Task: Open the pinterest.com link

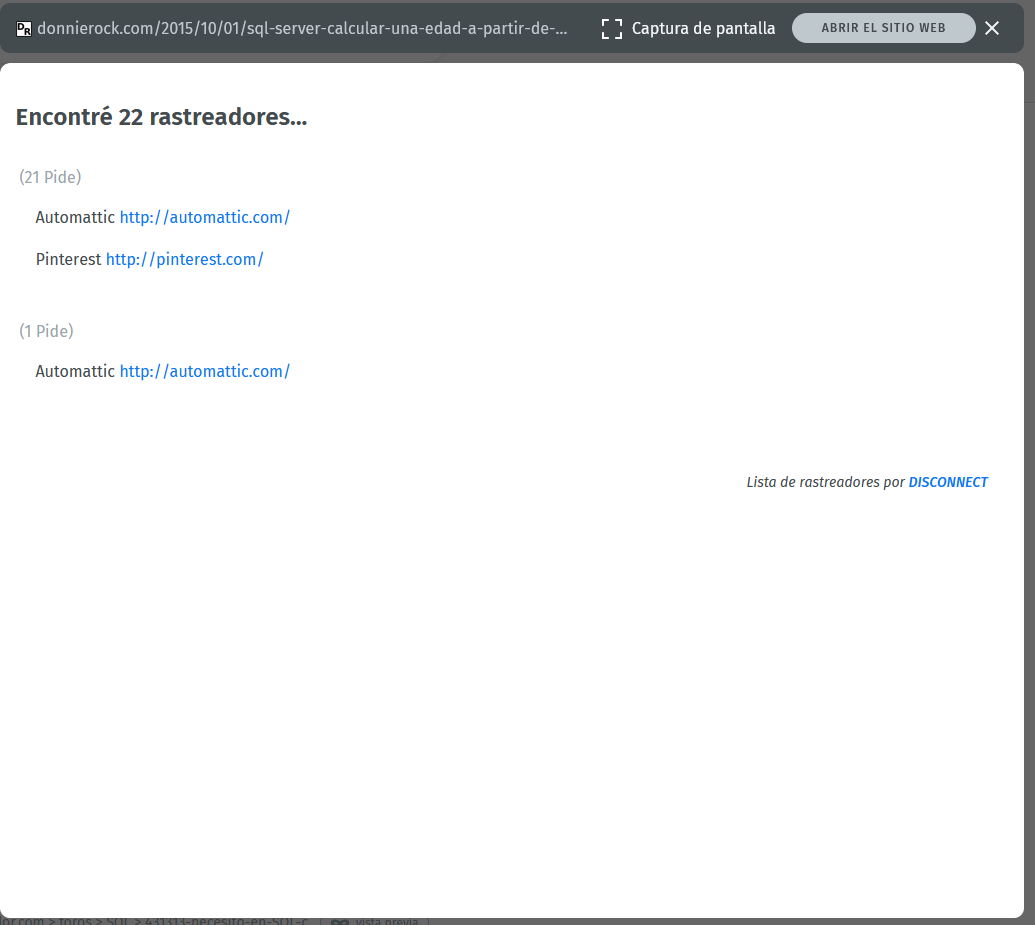Action: [x=184, y=259]
